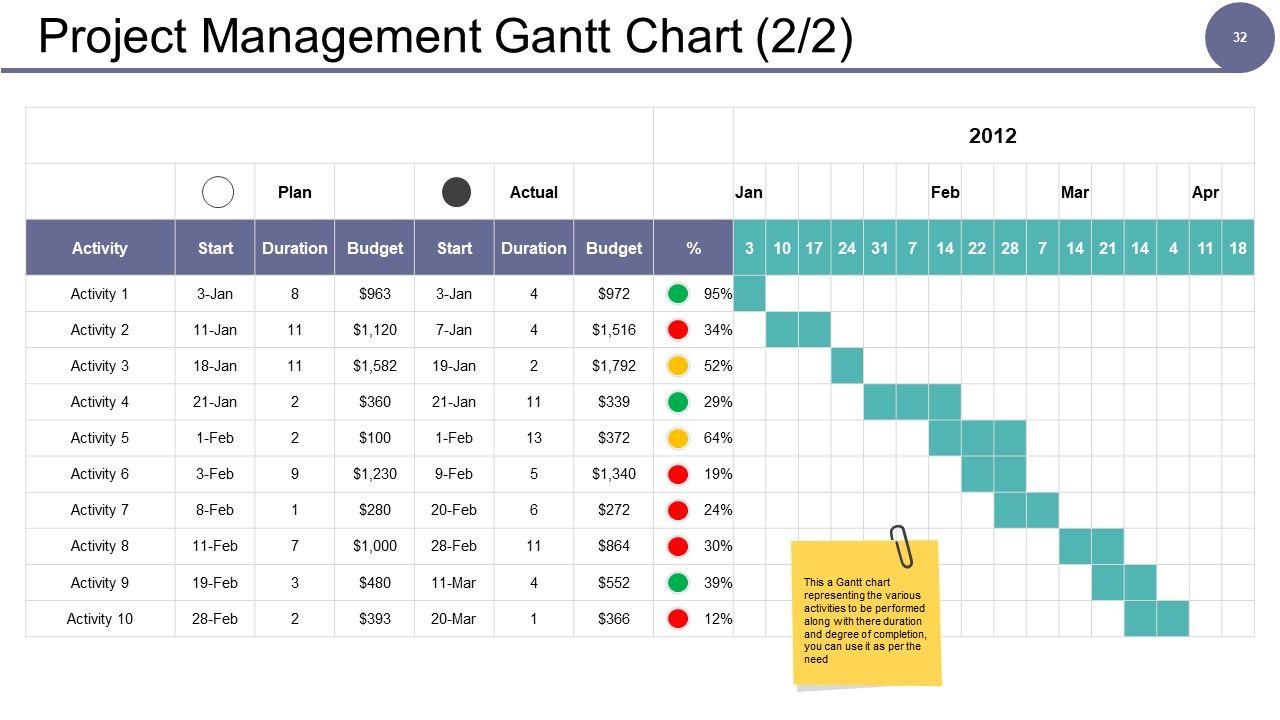
Task: Click the Gantt bar in Activity 9's row
Action: (1124, 582)
